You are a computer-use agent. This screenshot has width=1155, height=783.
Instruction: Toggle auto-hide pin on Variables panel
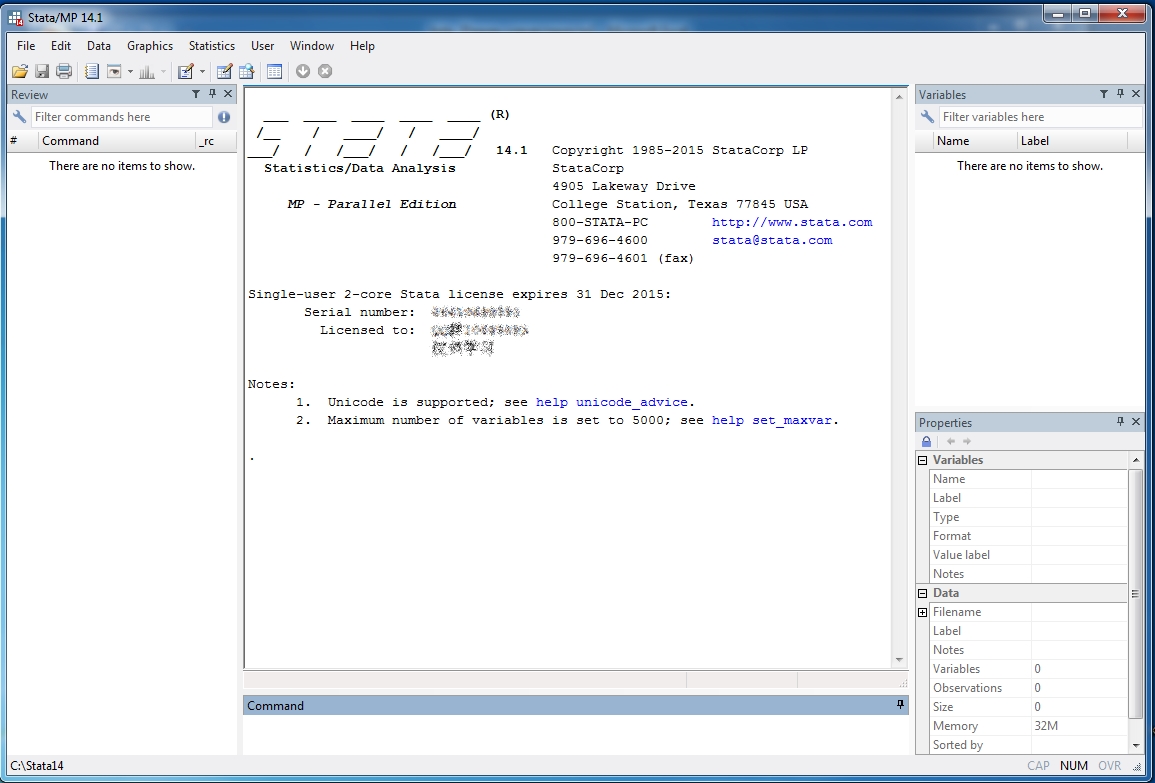[x=1120, y=94]
